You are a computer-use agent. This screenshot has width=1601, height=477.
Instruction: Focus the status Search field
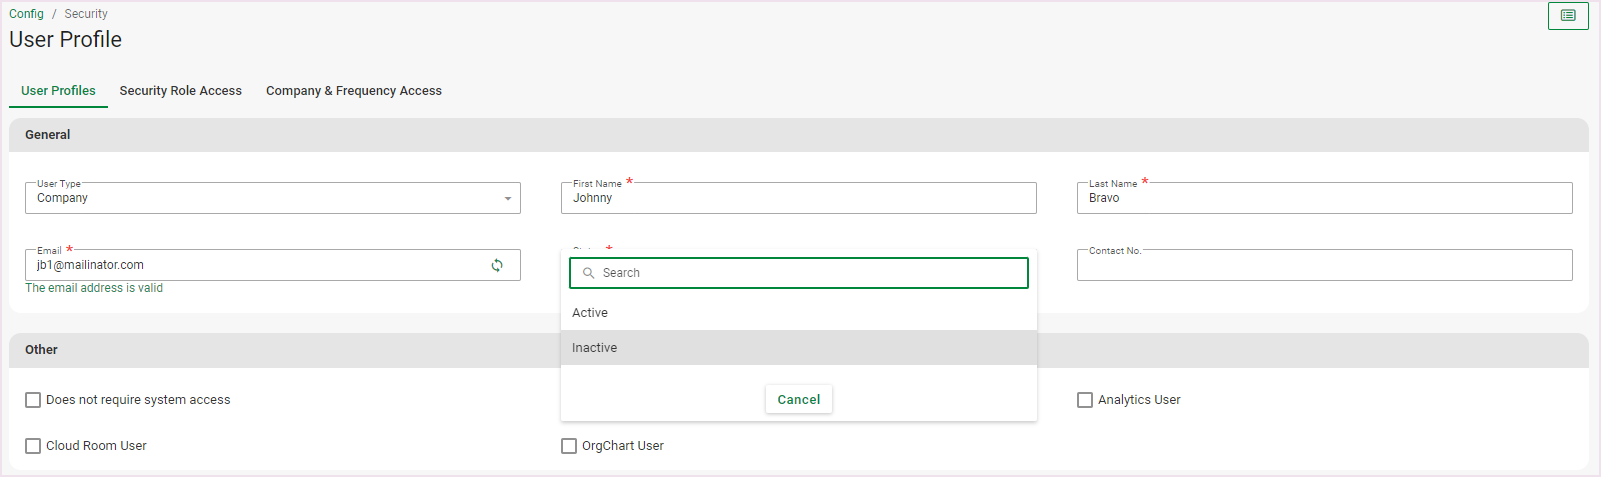[x=810, y=273]
